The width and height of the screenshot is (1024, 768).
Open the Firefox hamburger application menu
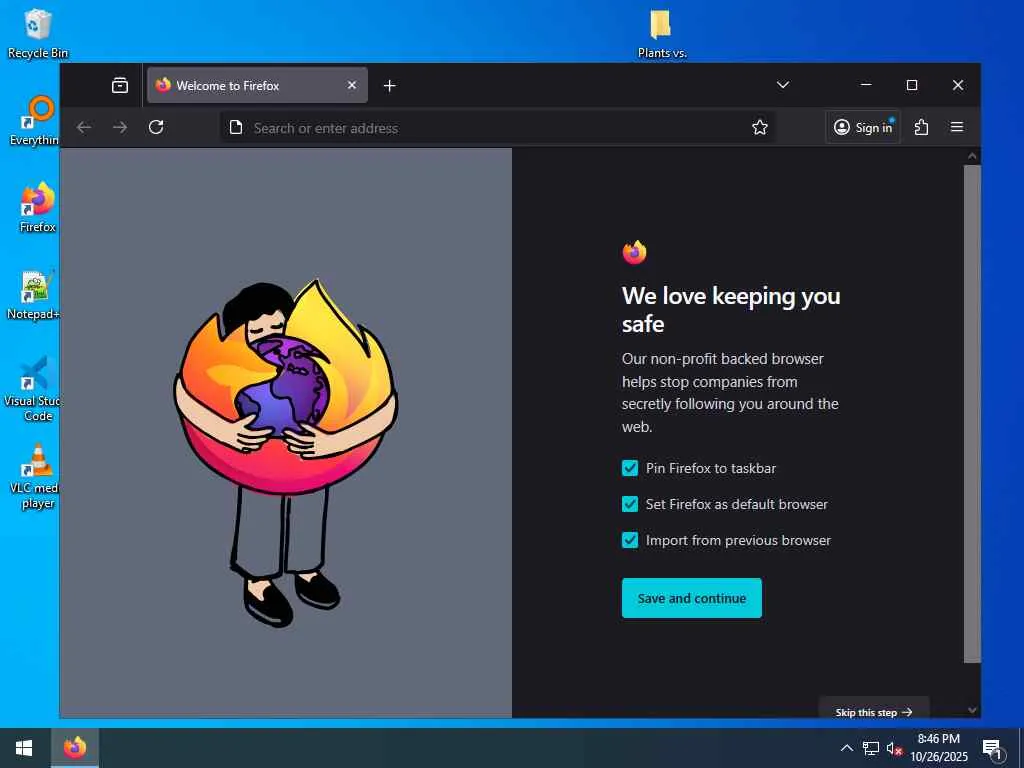click(x=957, y=127)
